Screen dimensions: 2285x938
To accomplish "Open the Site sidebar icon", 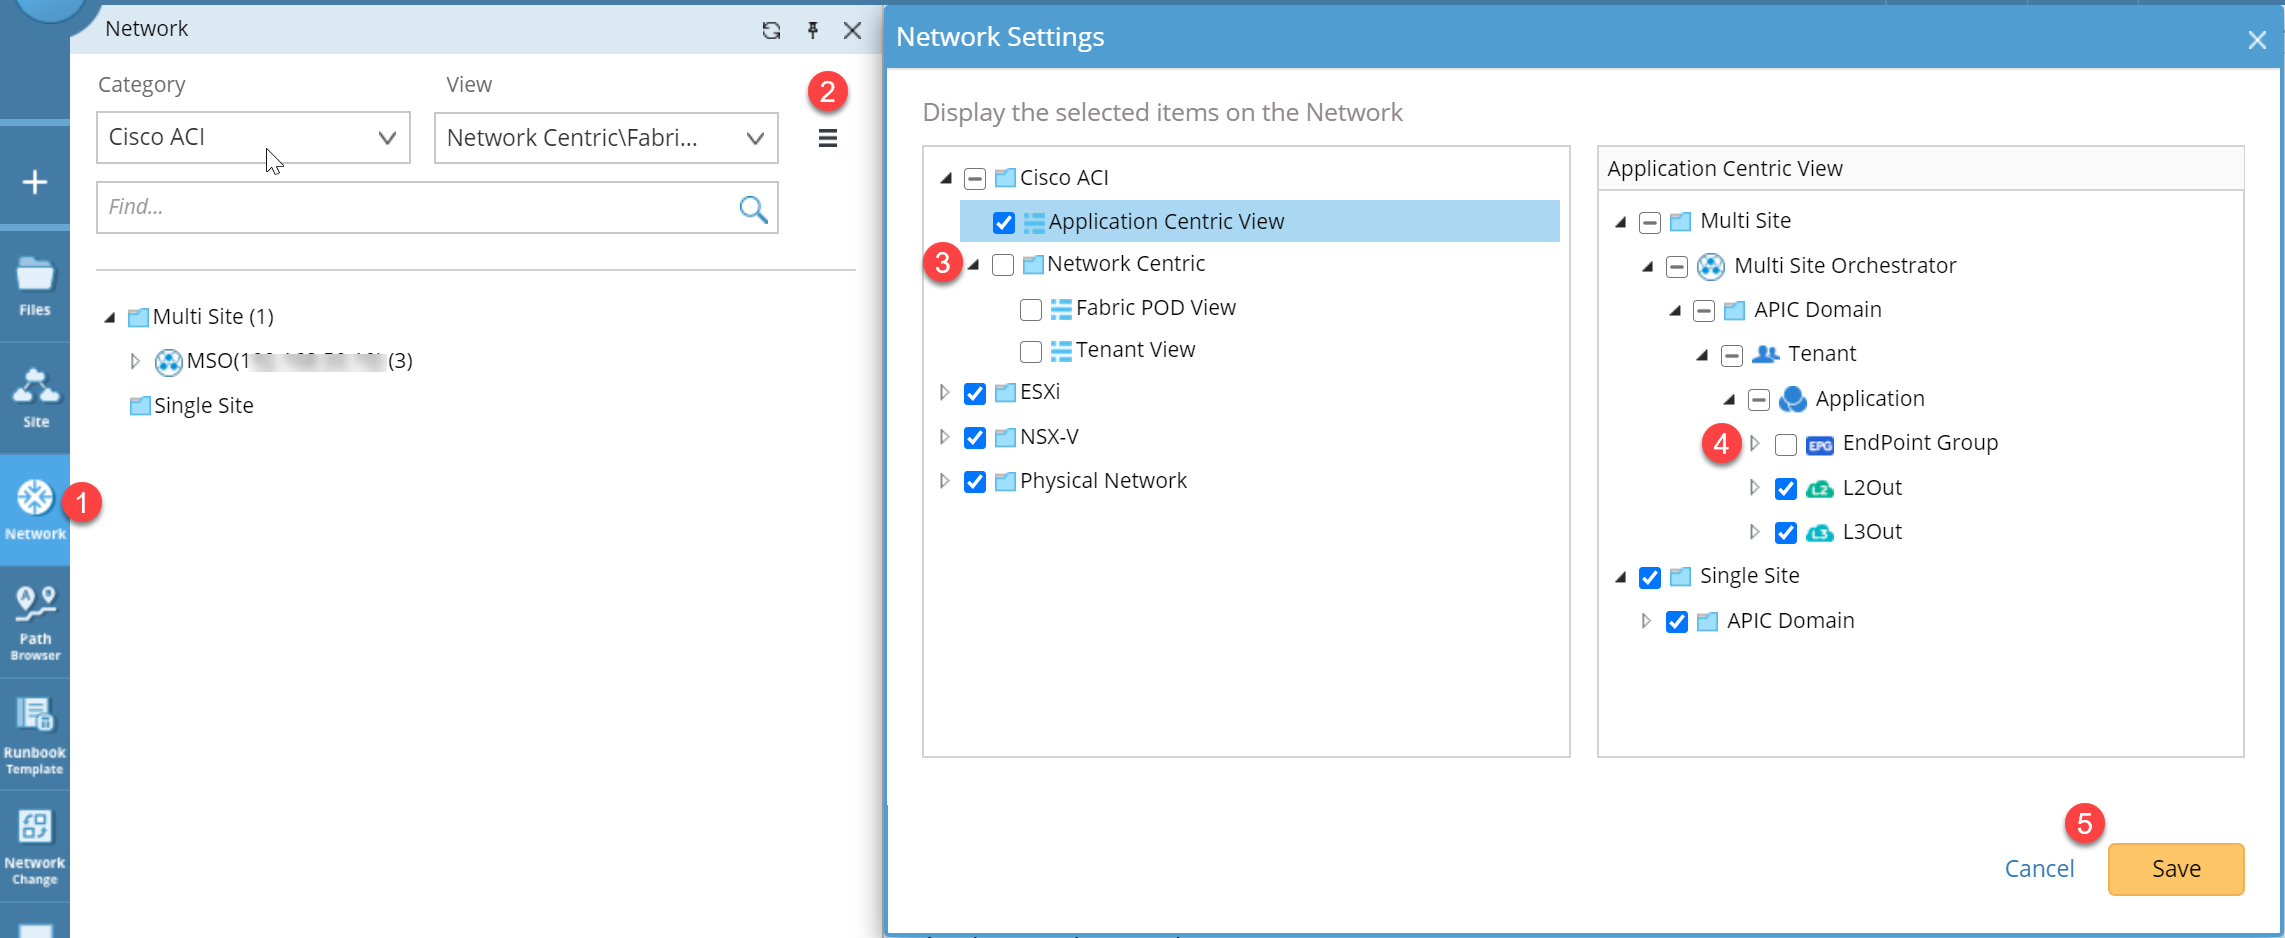I will pyautogui.click(x=35, y=397).
